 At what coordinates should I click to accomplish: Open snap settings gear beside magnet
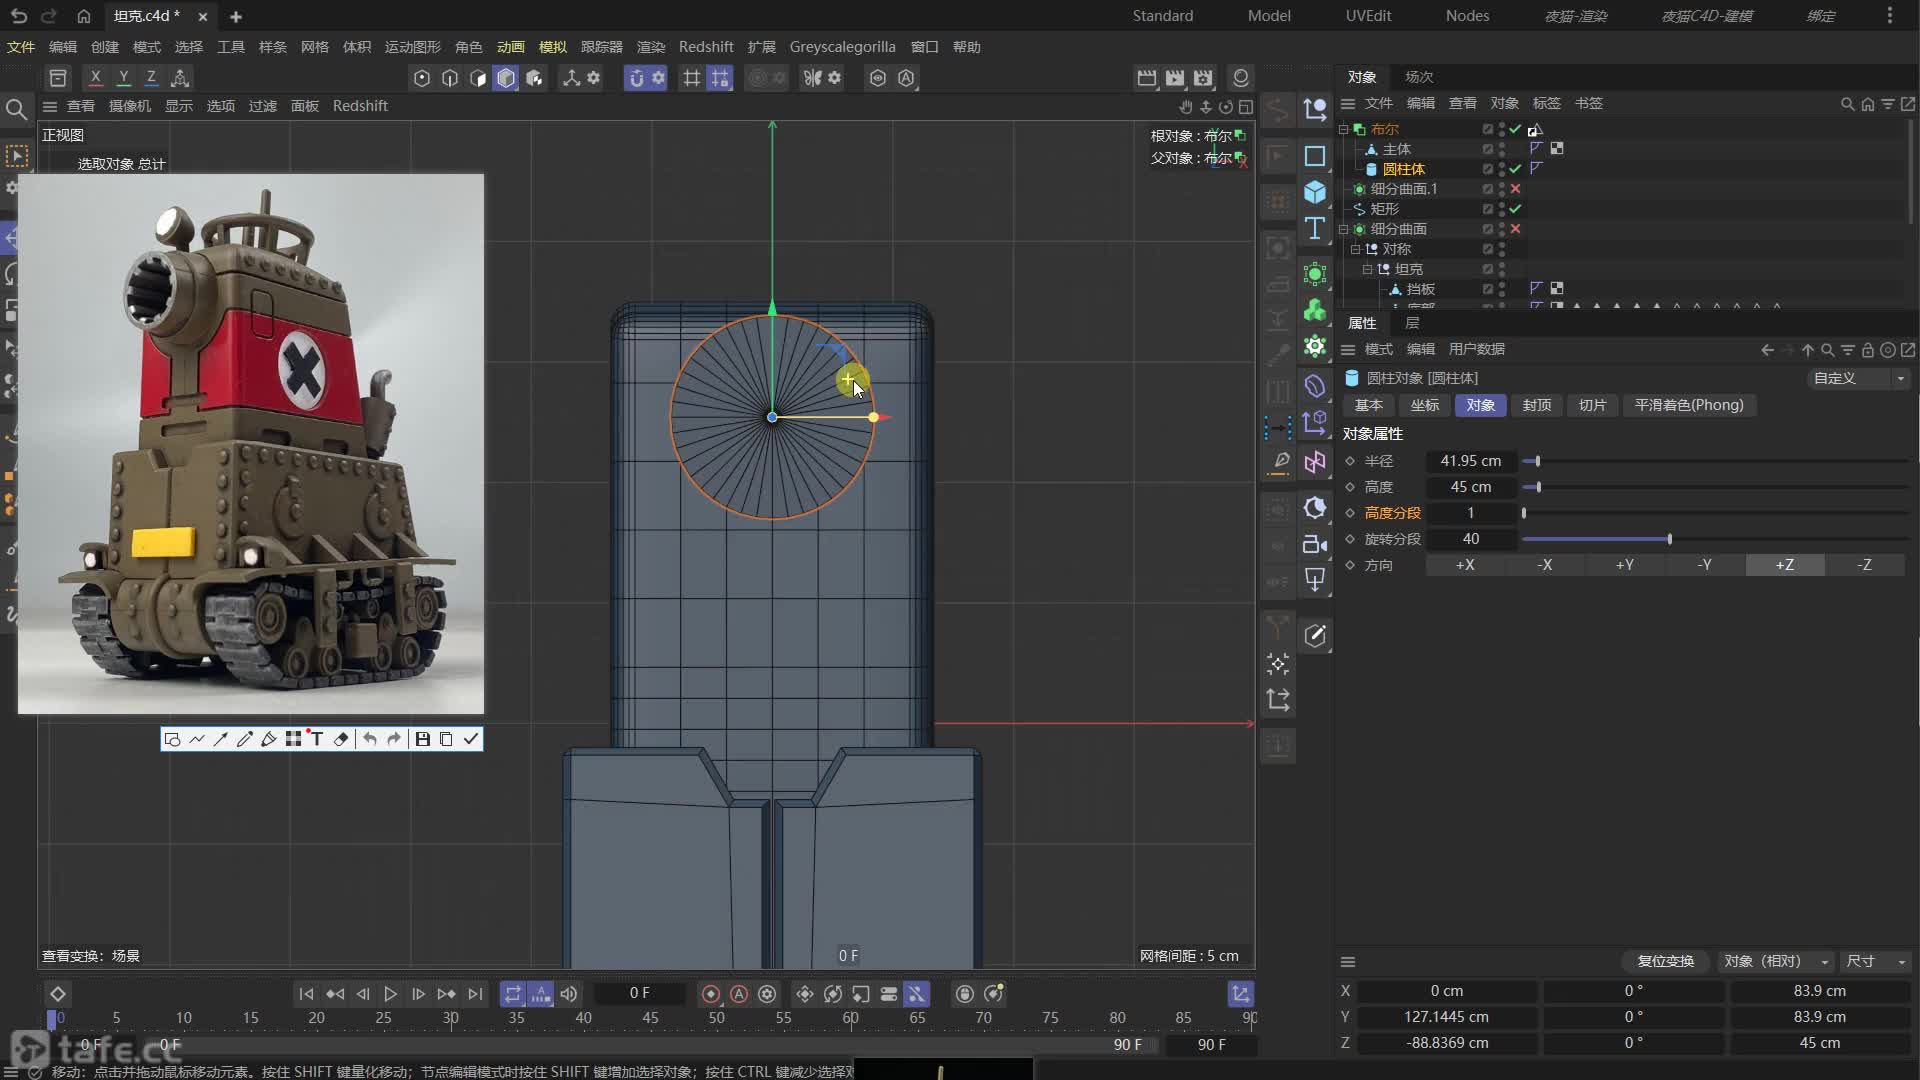(x=658, y=78)
